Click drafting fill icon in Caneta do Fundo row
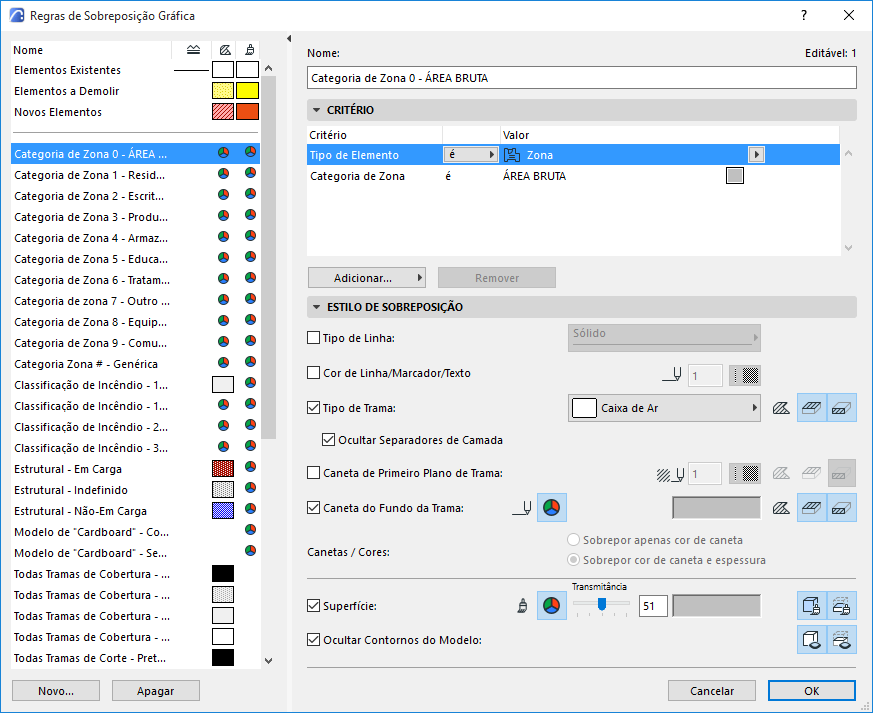The width and height of the screenshot is (873, 713). [x=781, y=508]
